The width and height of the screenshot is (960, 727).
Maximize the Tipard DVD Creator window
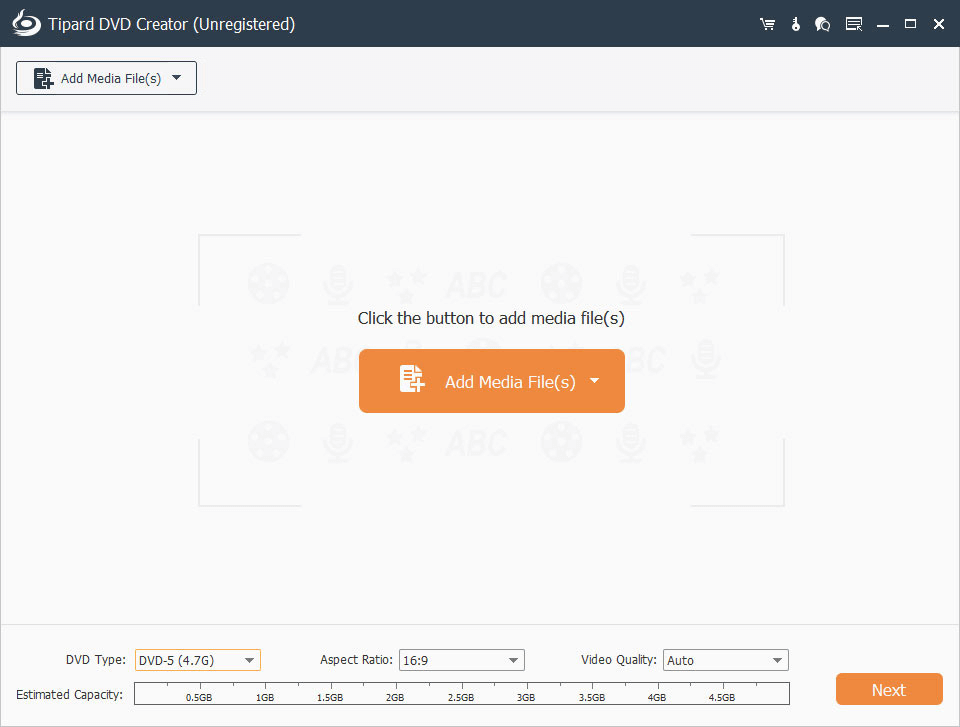(x=910, y=24)
